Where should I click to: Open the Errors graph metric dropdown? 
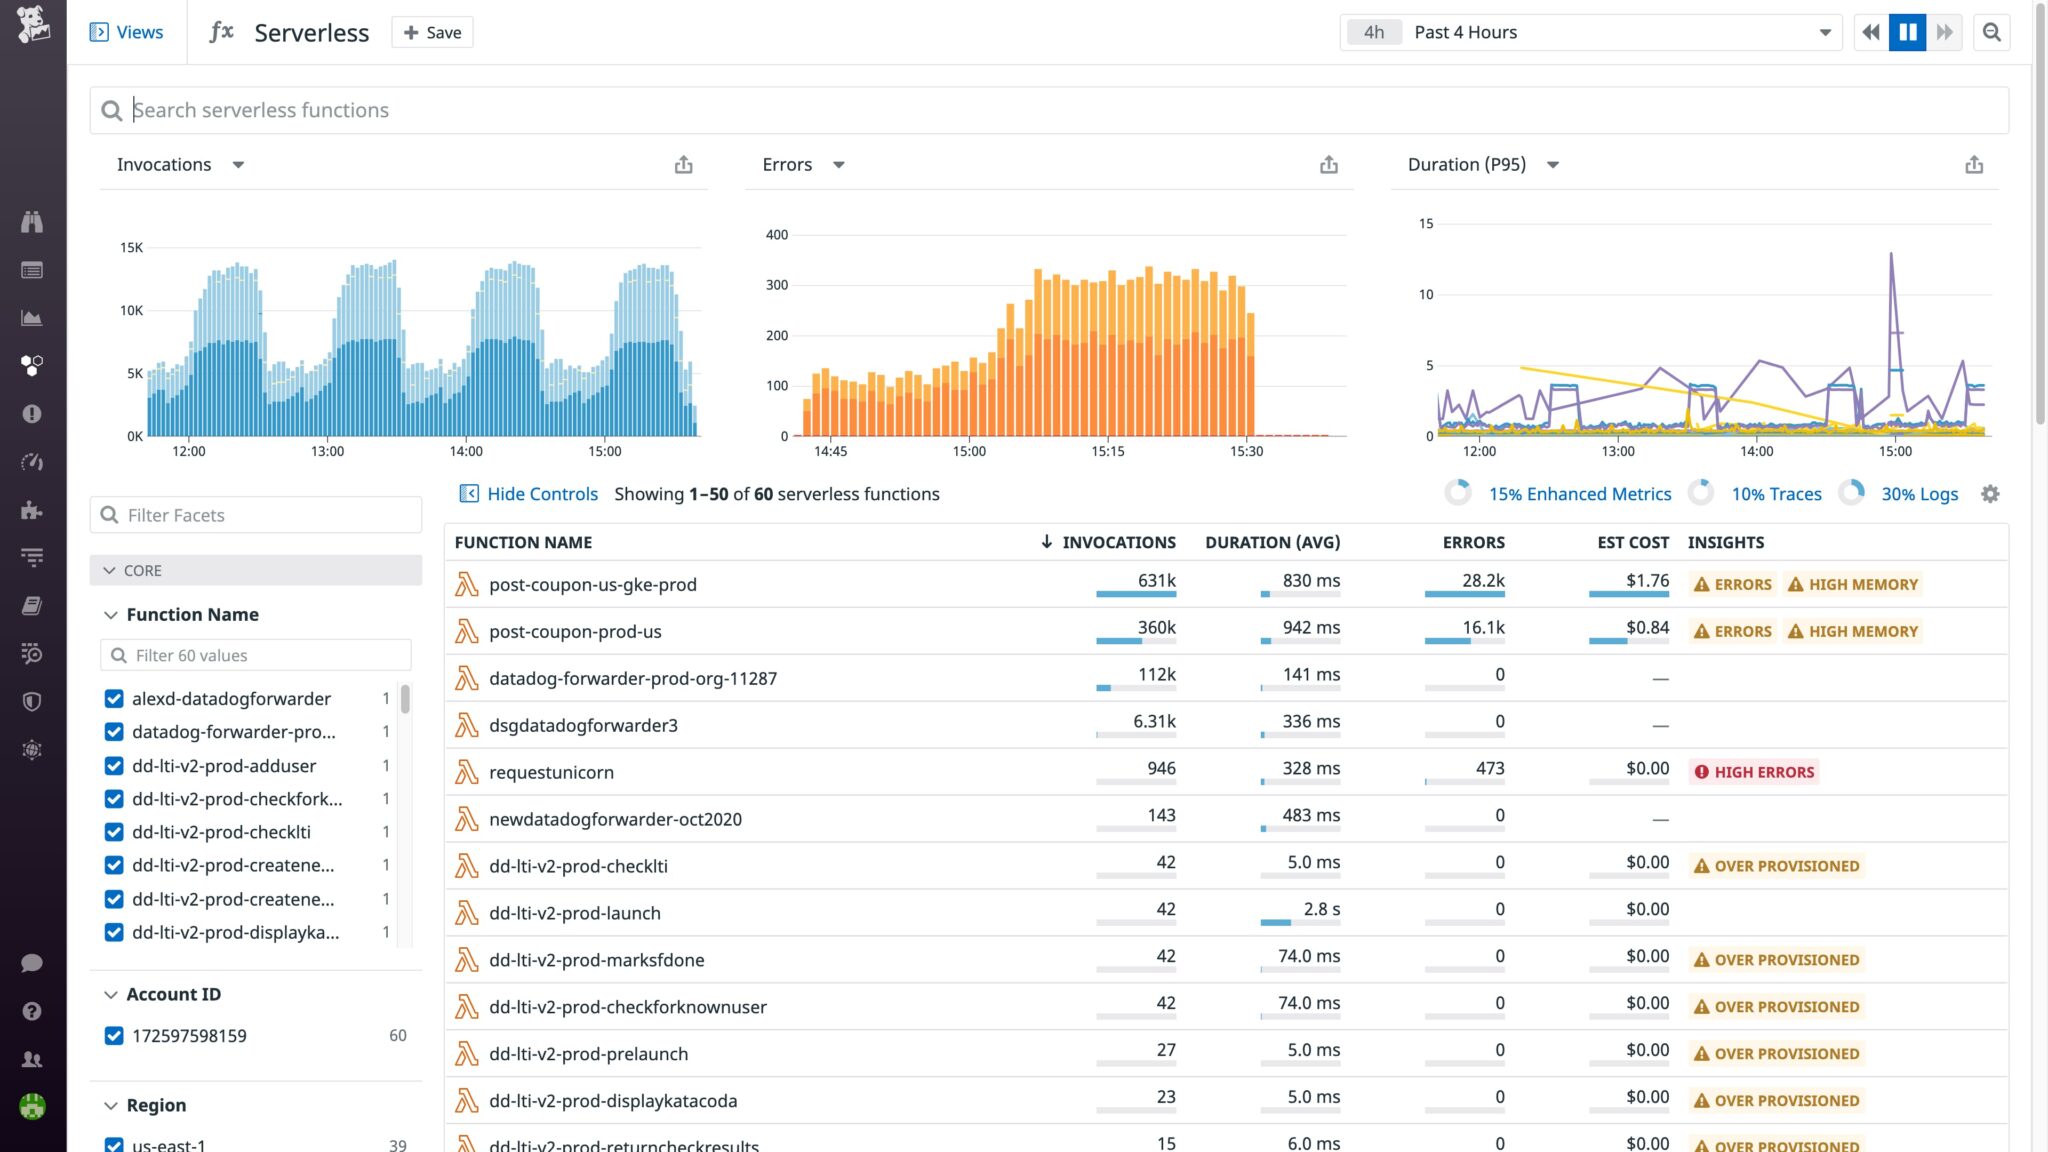click(839, 165)
